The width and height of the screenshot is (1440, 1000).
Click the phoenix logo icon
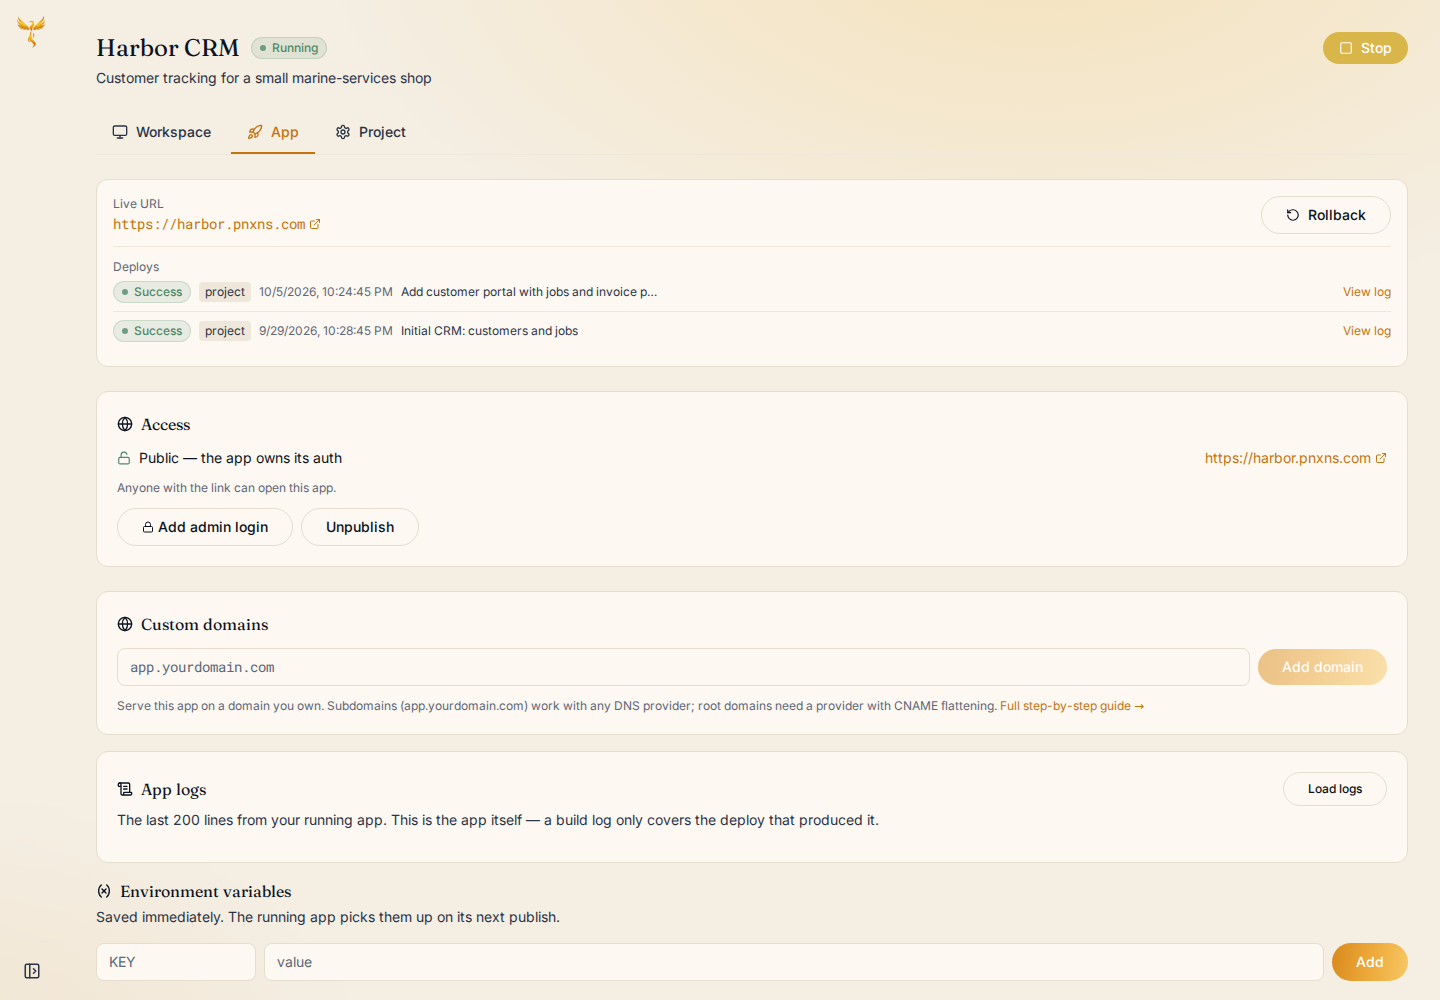tap(31, 31)
